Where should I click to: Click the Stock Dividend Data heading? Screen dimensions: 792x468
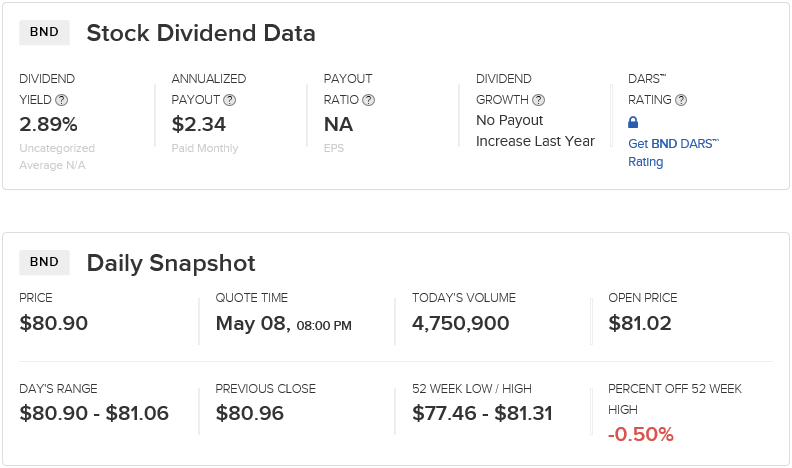pyautogui.click(x=201, y=33)
